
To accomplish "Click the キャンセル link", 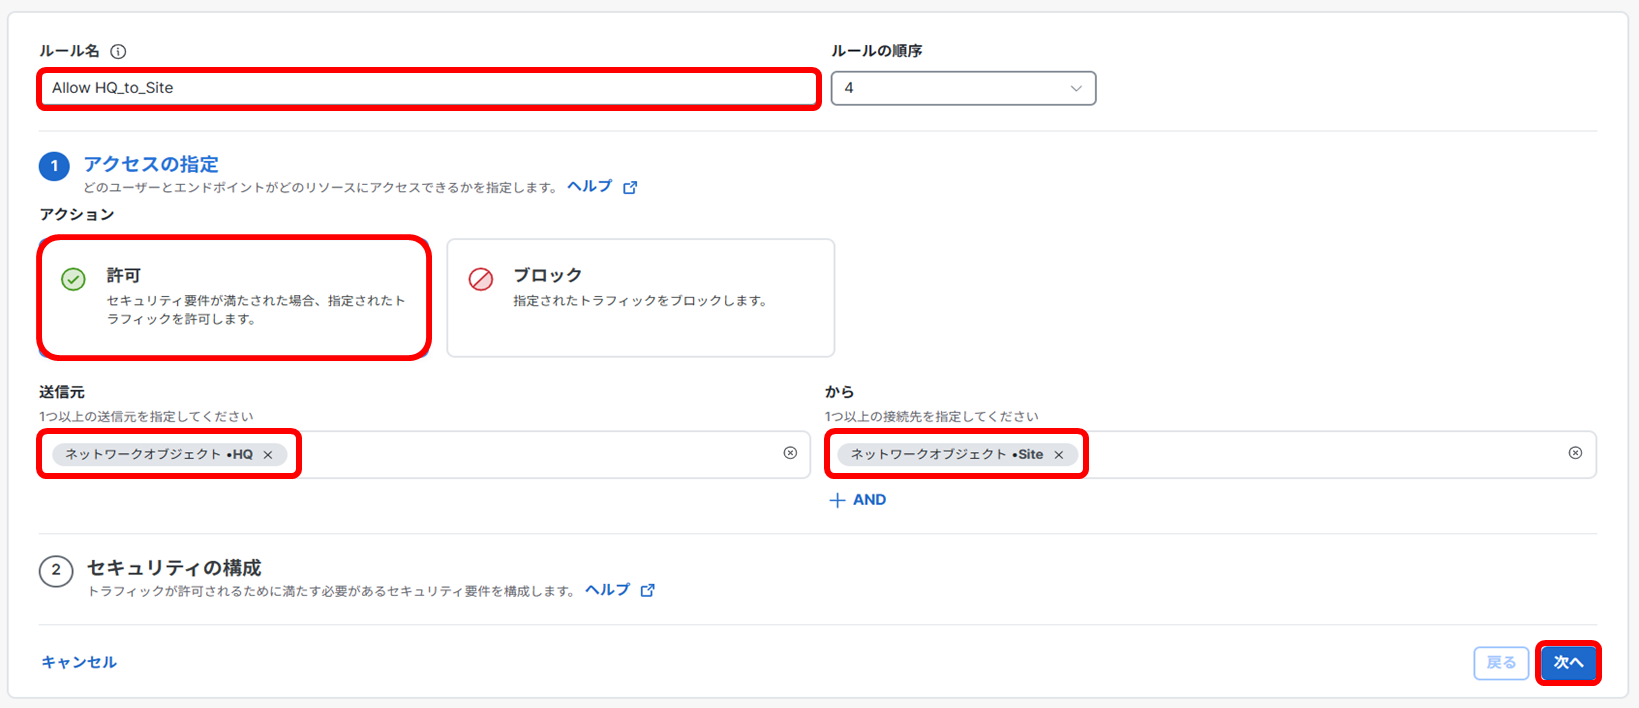I will point(79,662).
